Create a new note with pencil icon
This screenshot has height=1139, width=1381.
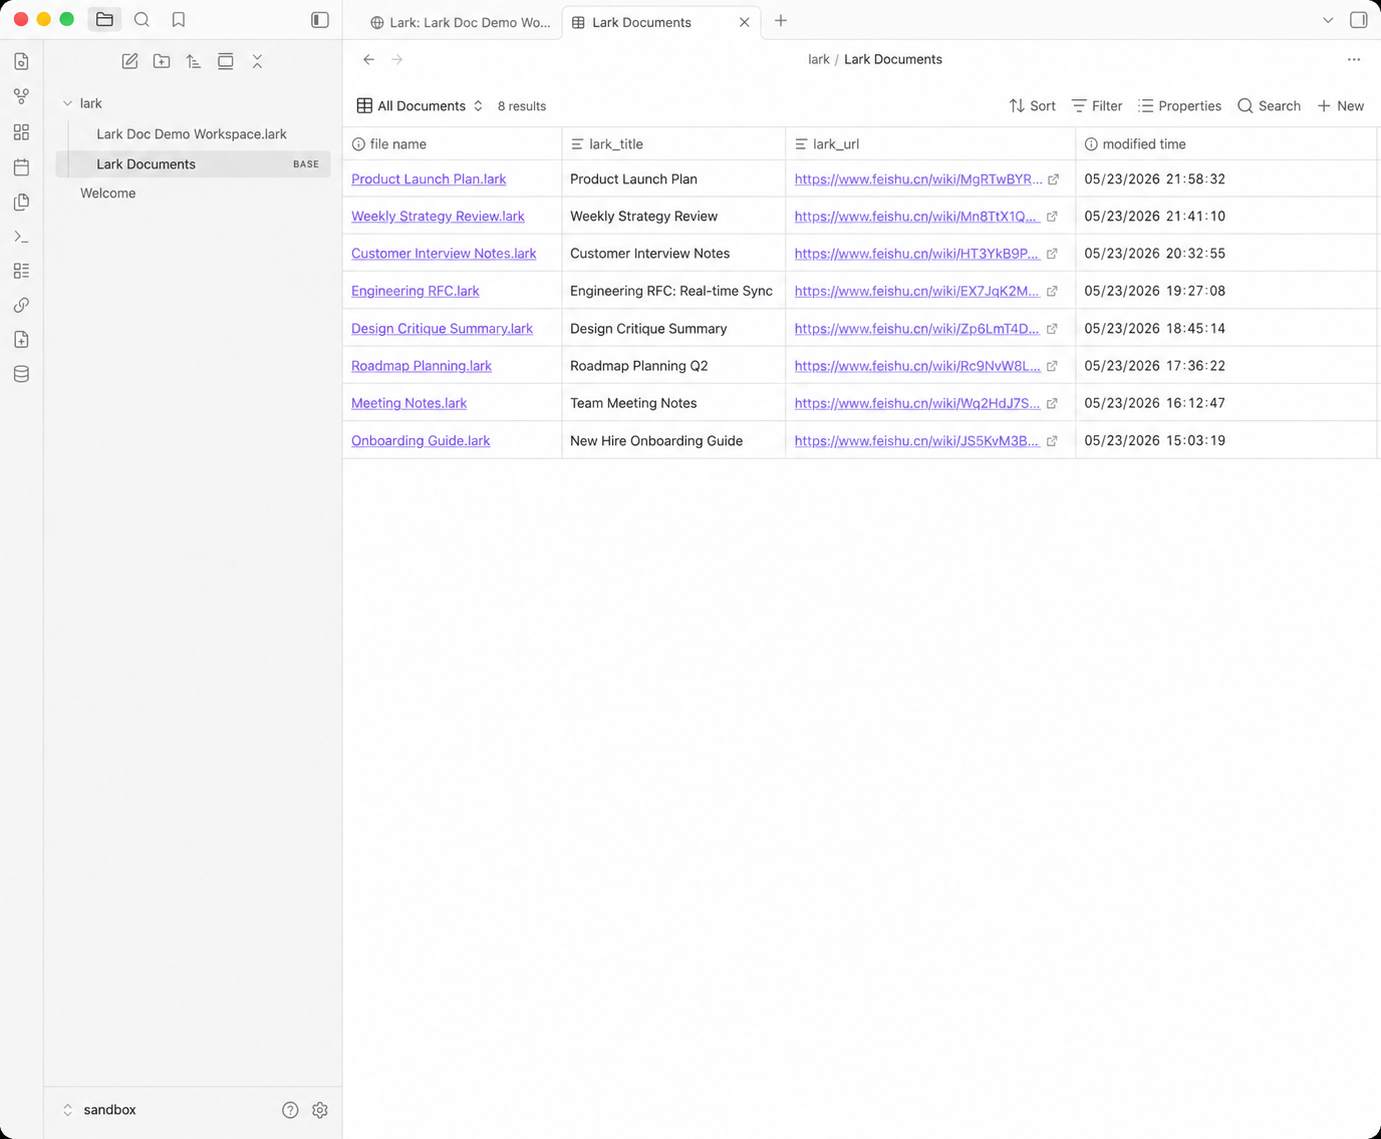tap(130, 62)
